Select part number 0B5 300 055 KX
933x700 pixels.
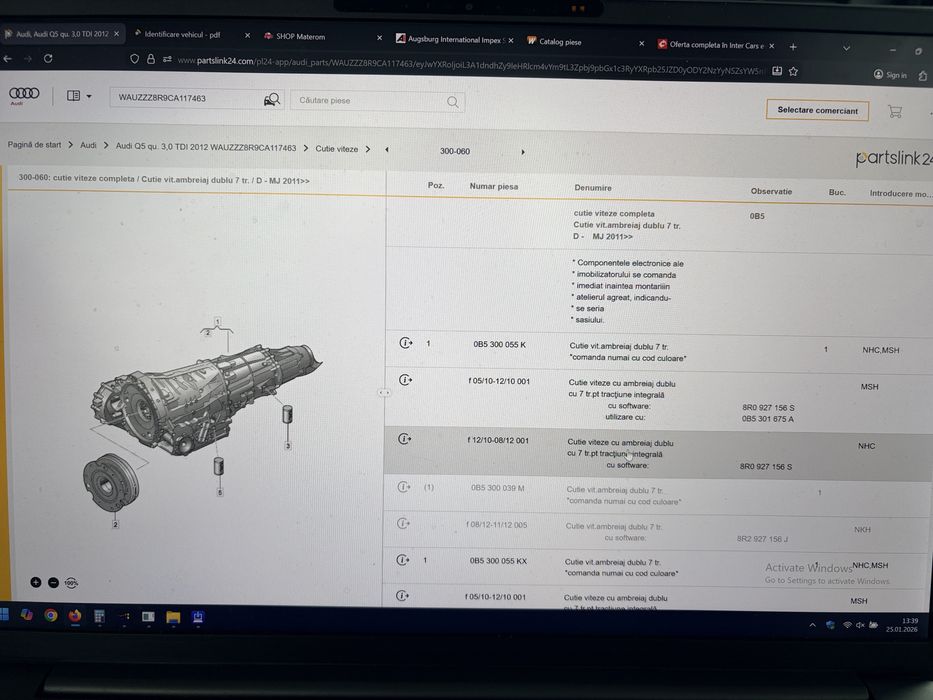[498, 561]
